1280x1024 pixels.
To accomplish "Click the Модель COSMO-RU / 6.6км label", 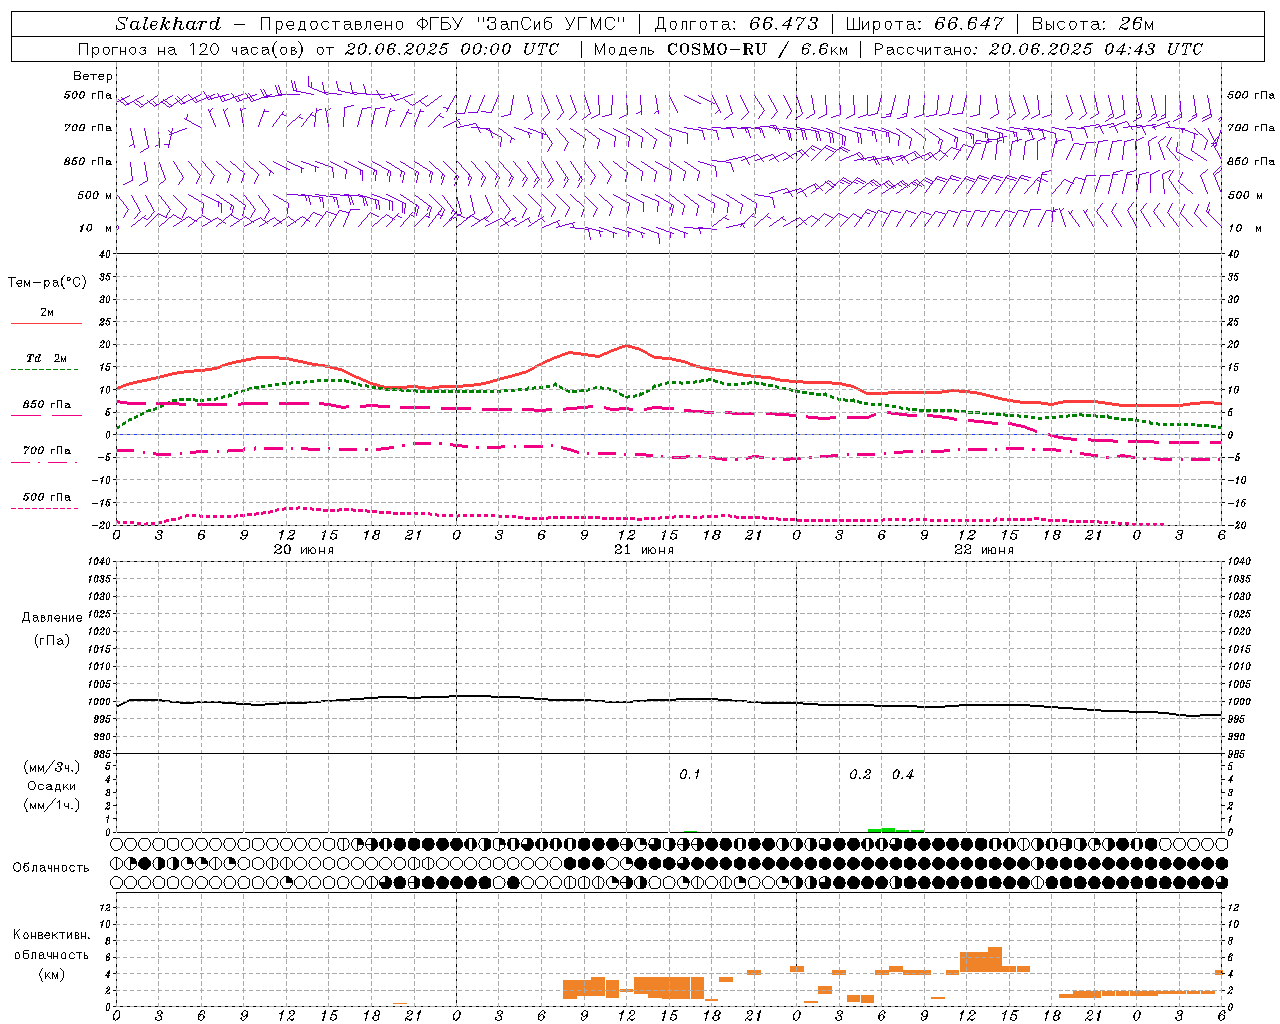I will [x=720, y=49].
